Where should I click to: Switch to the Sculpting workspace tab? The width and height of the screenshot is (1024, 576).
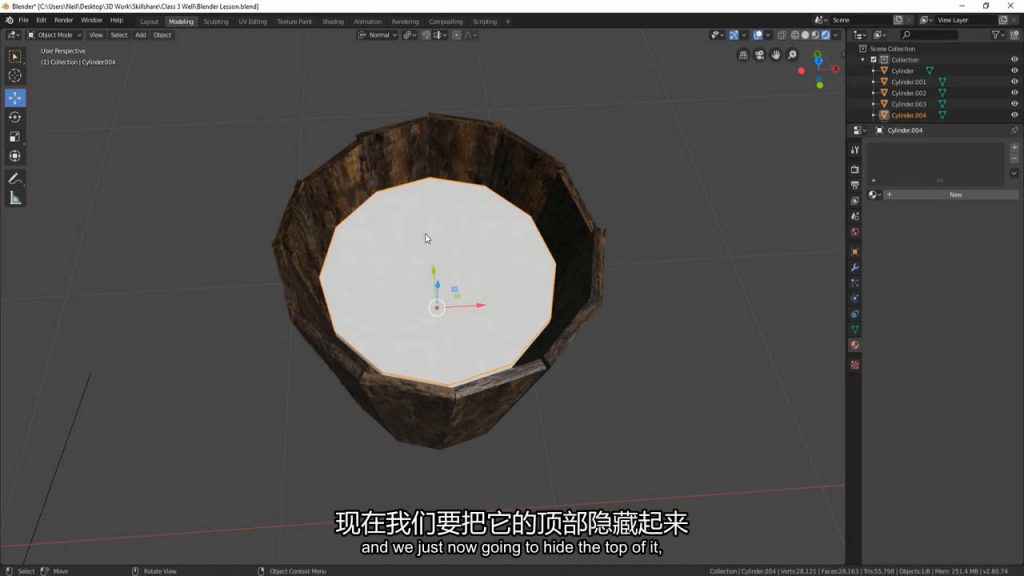pyautogui.click(x=216, y=21)
